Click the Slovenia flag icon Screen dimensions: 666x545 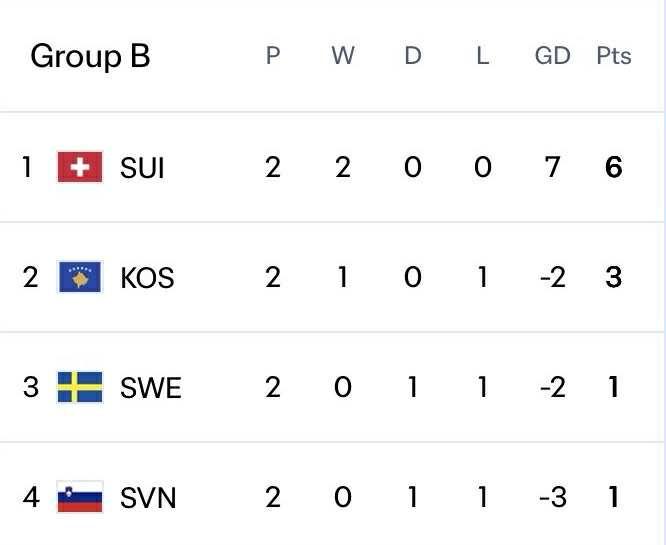pos(80,497)
